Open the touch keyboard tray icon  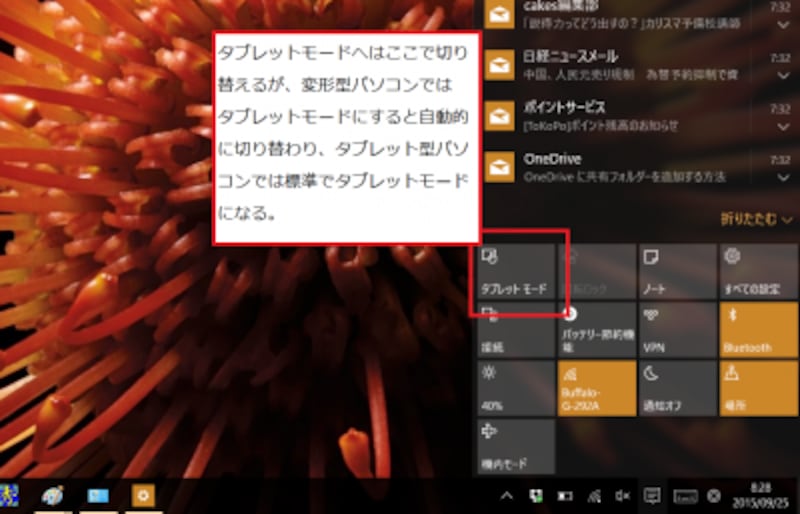685,496
